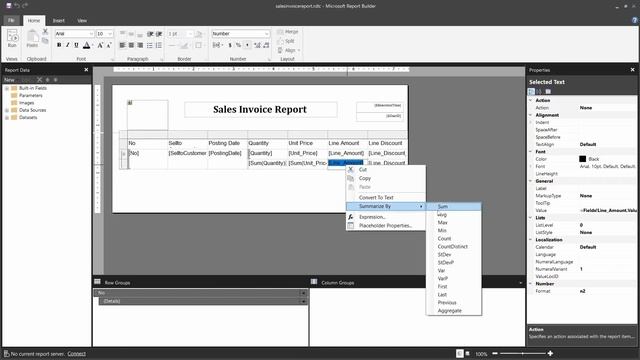
Task: Click Split in Layout group
Action: [286, 41]
